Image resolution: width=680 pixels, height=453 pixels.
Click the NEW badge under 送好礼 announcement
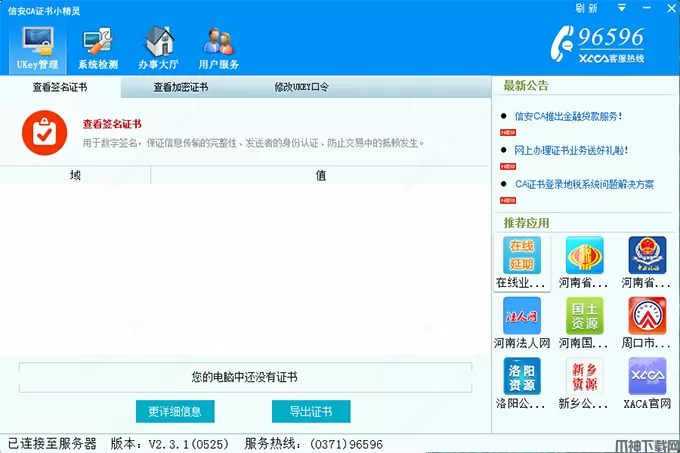point(508,166)
